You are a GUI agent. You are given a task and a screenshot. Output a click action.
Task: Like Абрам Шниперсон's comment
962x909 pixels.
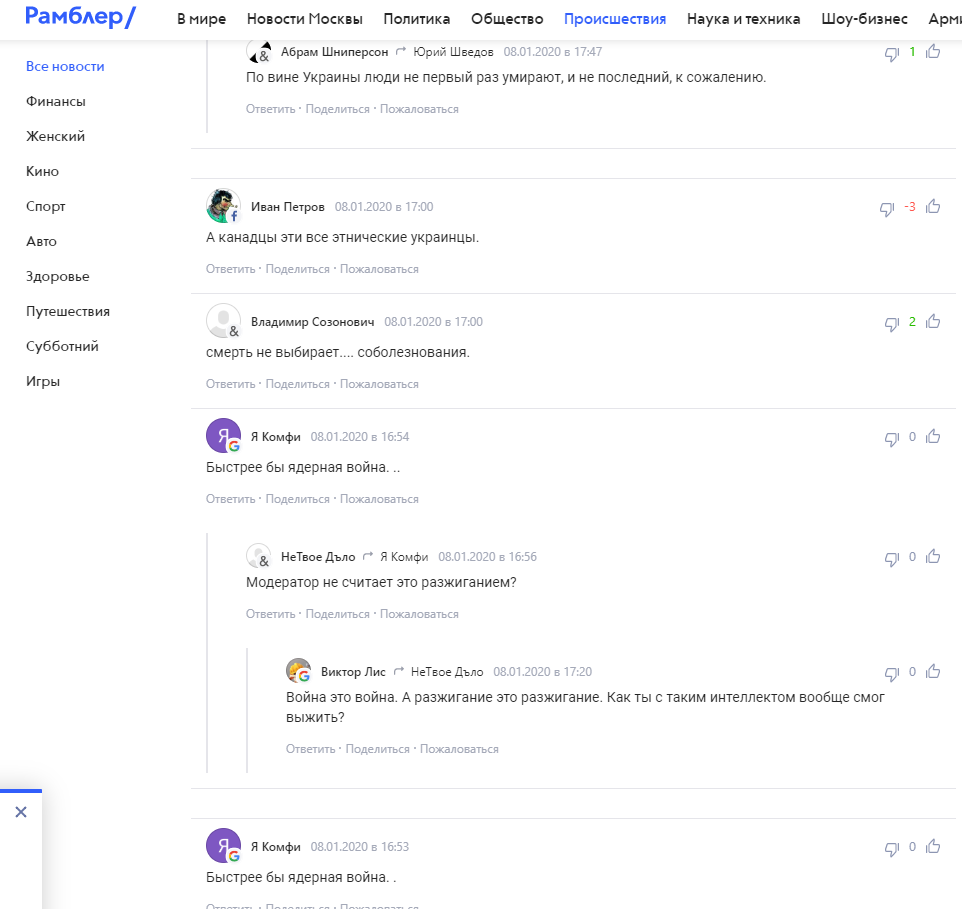[933, 52]
